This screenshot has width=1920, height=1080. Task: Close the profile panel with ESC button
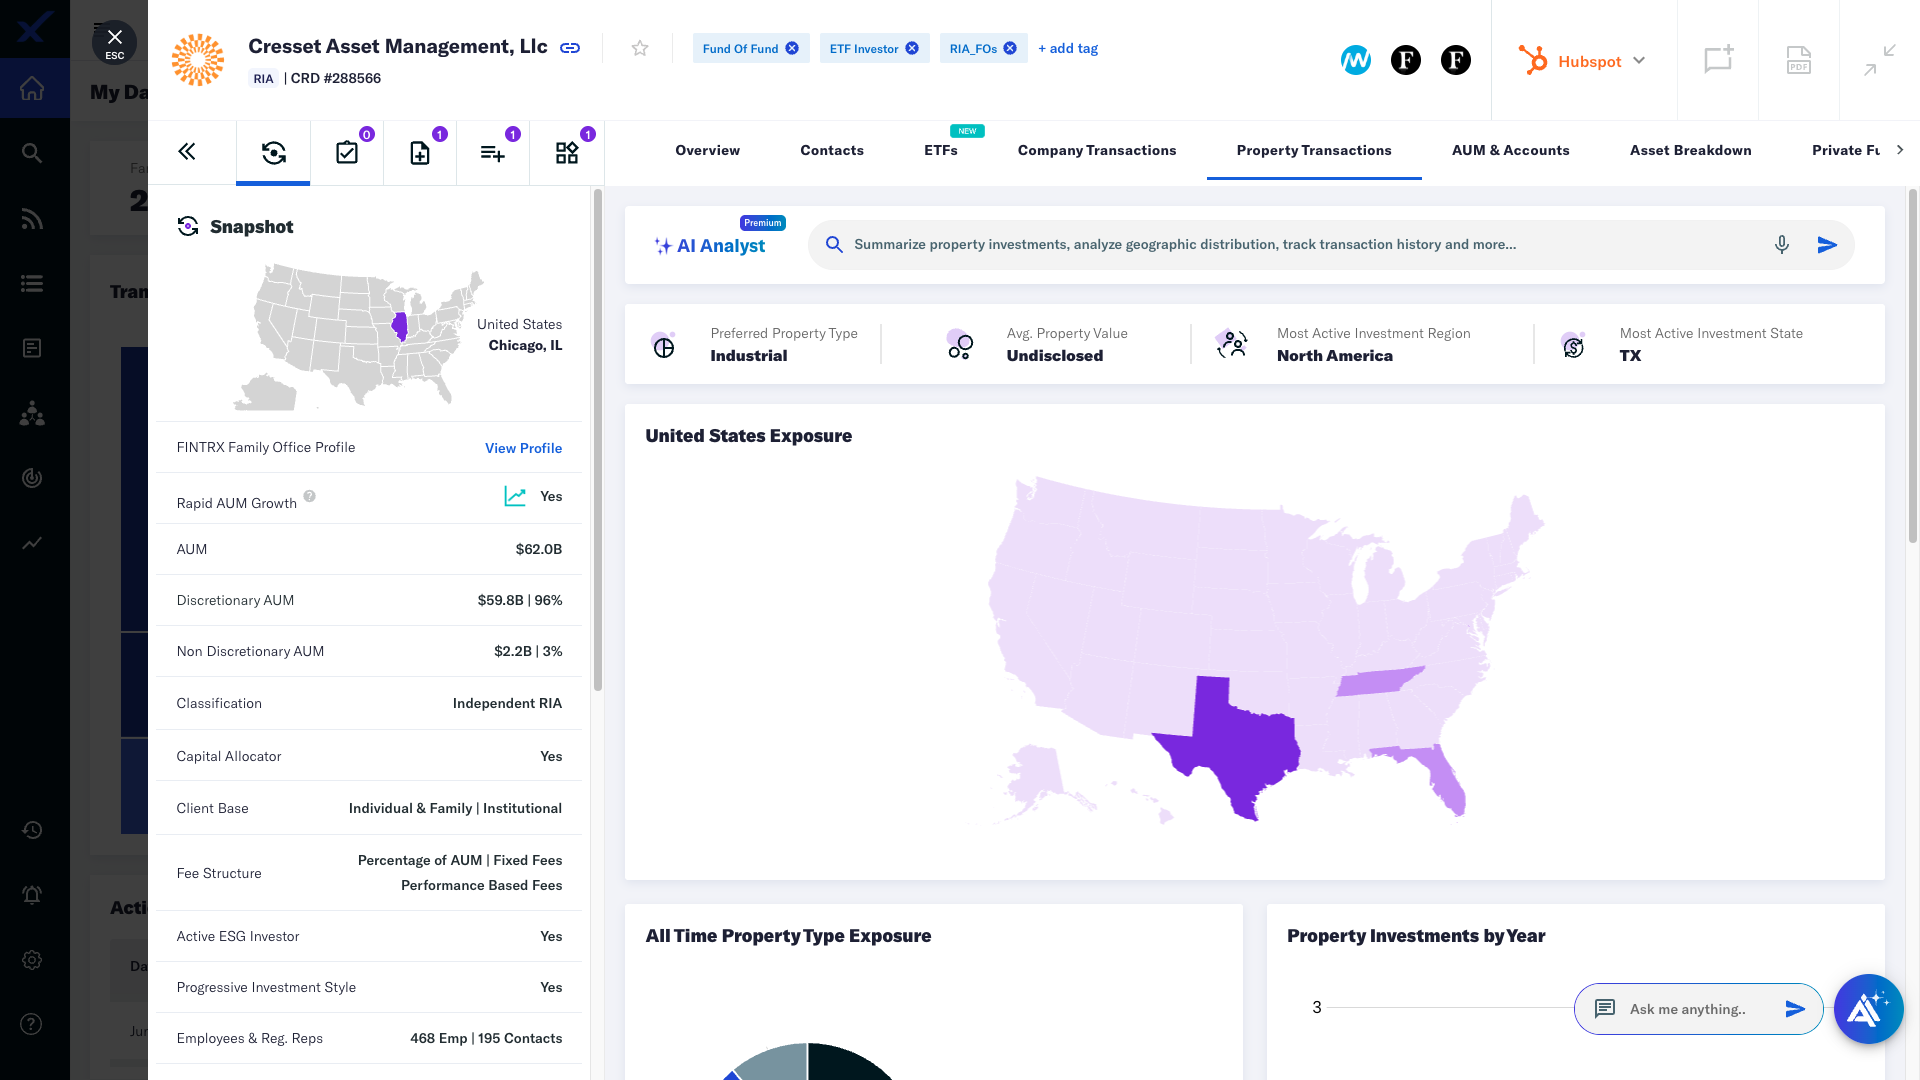click(115, 43)
